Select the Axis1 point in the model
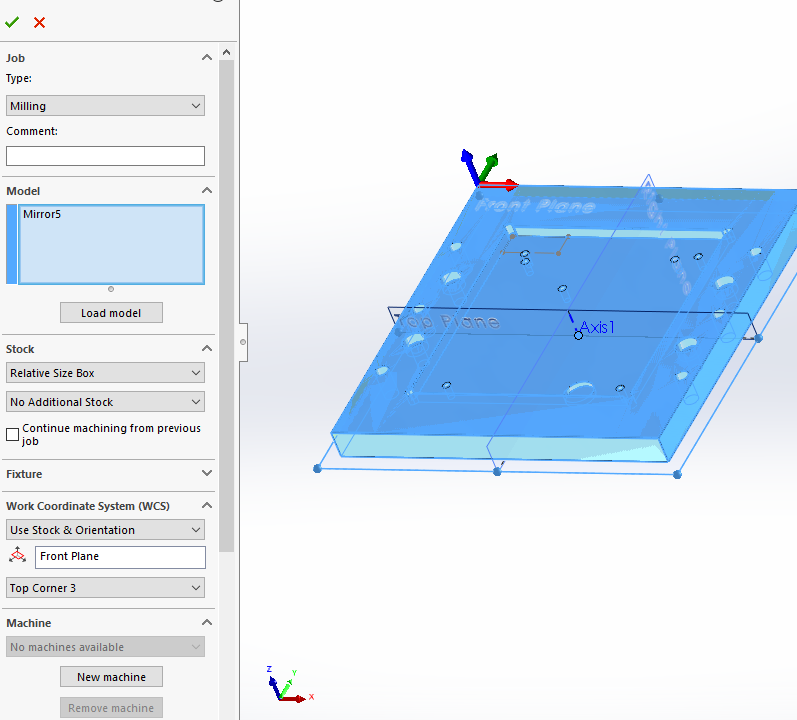The height and width of the screenshot is (720, 797). [578, 335]
